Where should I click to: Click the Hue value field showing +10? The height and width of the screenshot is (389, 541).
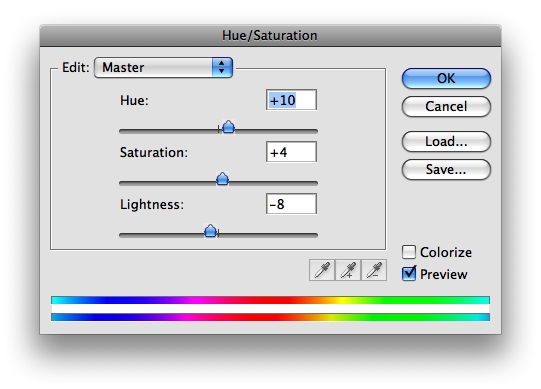pos(292,100)
